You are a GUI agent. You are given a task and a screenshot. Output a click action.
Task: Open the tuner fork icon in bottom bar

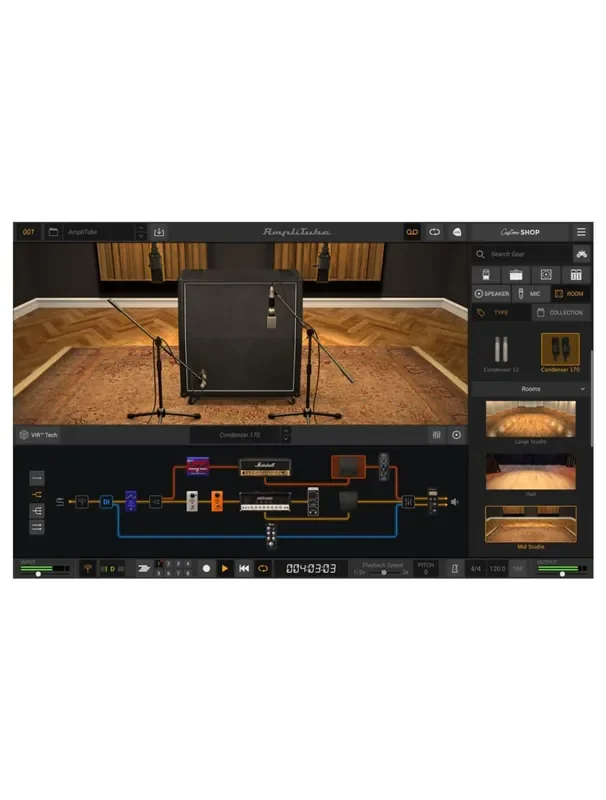(87, 568)
